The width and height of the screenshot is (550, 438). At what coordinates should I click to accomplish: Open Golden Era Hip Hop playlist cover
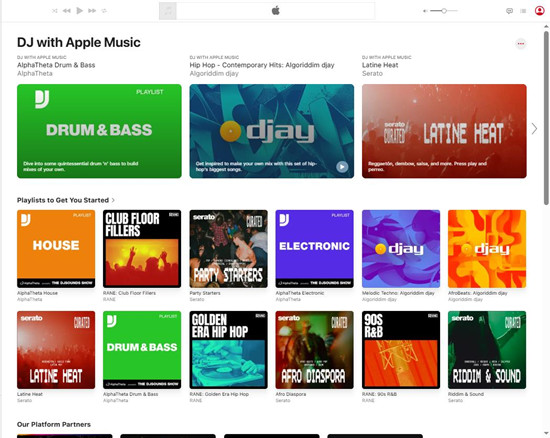tap(228, 350)
